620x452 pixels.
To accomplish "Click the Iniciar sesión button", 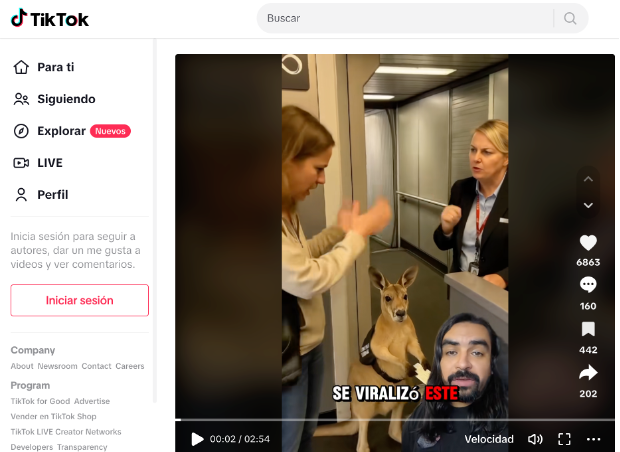I will (x=80, y=300).
